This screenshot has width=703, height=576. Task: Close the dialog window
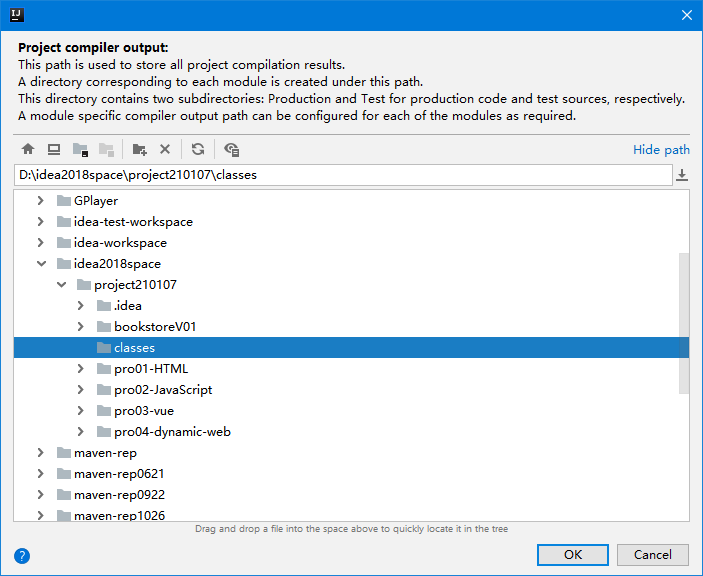pos(686,15)
